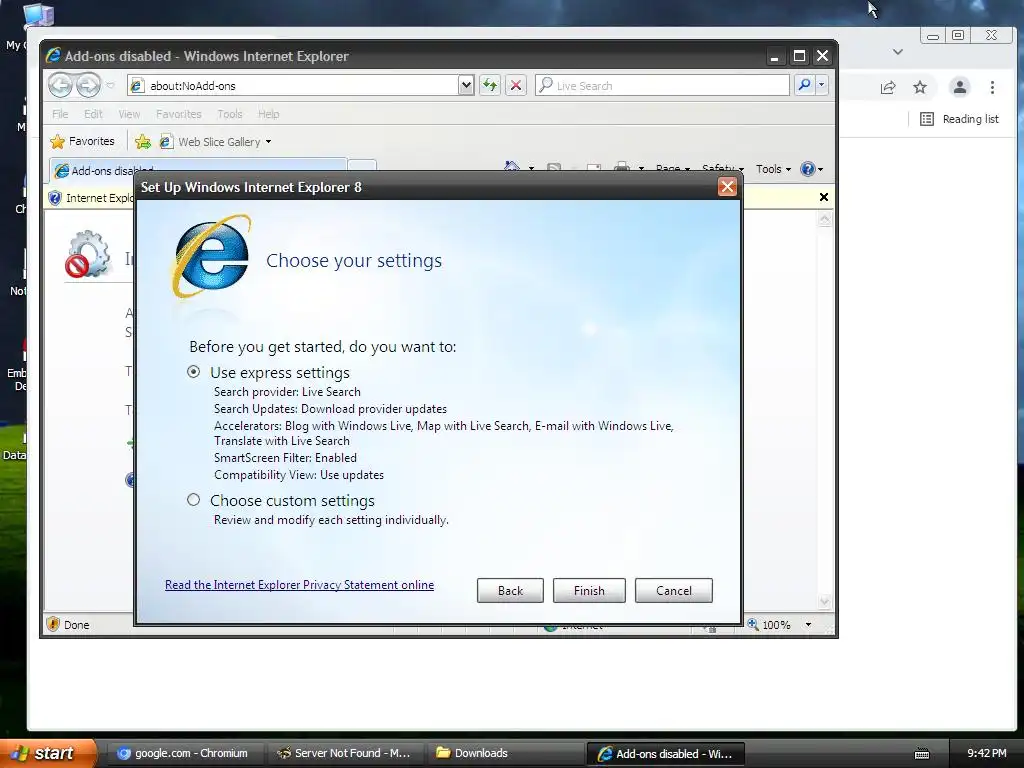
Task: Click Add-ons disabled taskbar item
Action: point(665,753)
